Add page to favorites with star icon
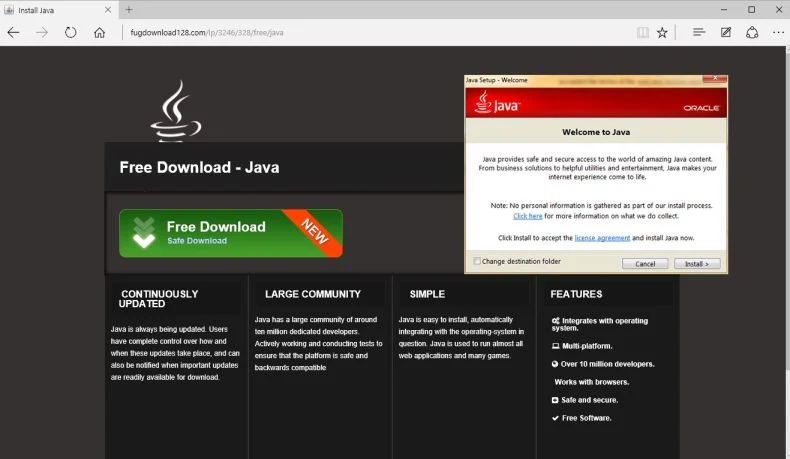The height and width of the screenshot is (459, 790). coord(662,33)
